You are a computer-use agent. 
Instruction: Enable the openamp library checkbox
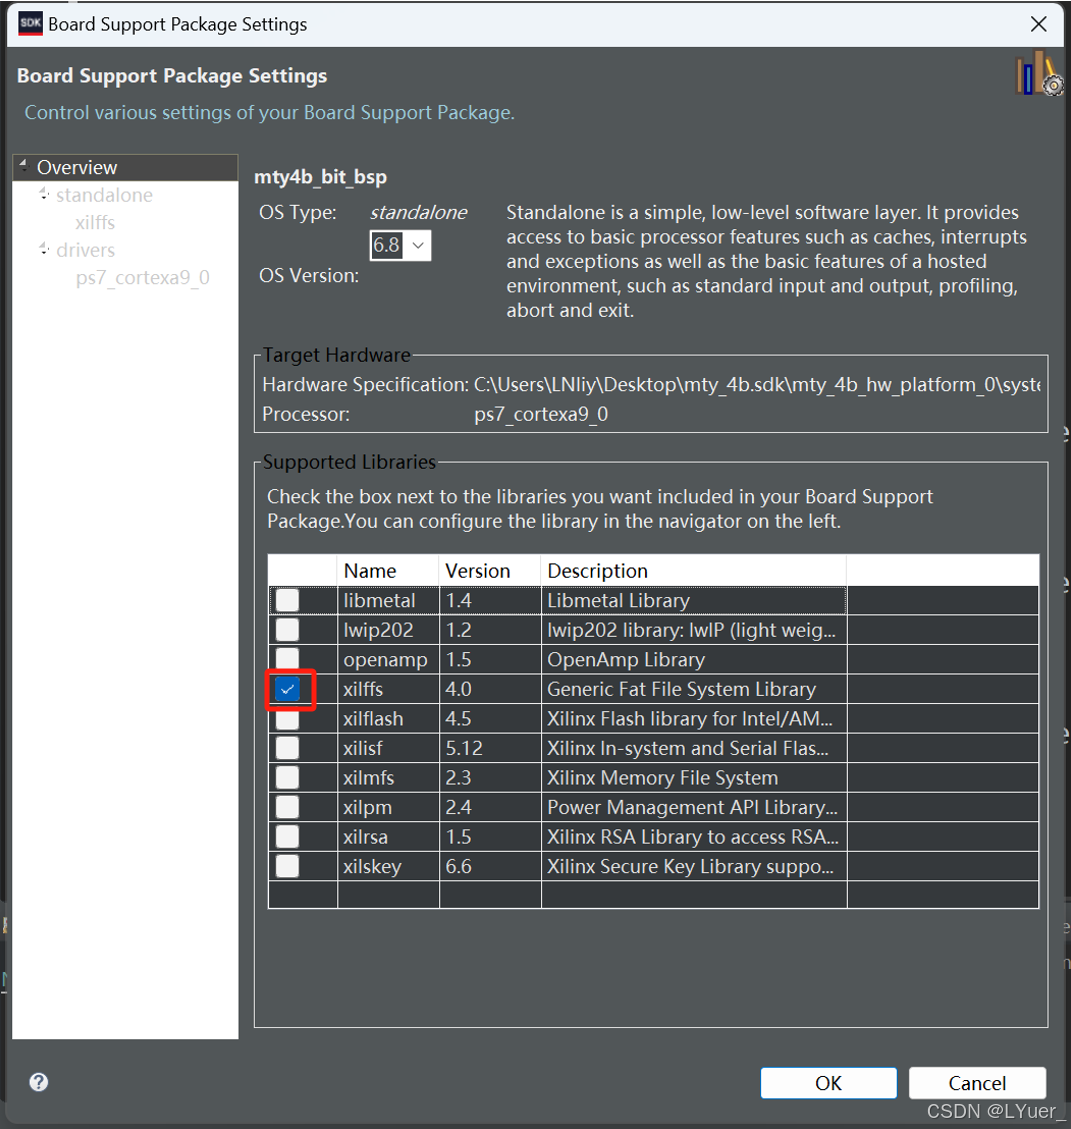287,658
